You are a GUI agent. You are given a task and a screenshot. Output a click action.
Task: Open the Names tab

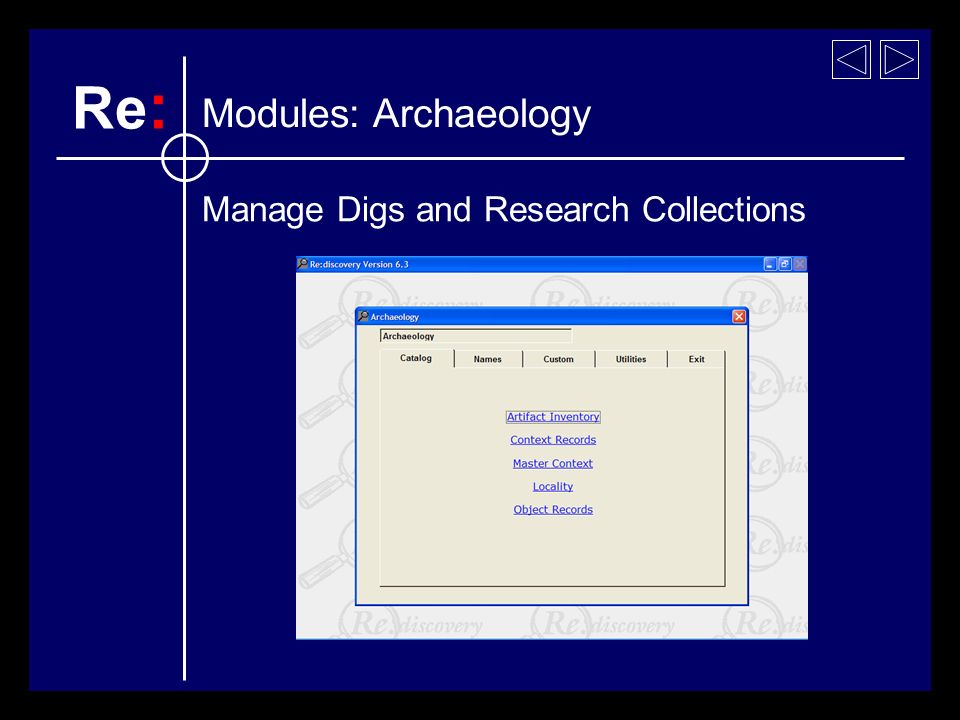point(488,359)
